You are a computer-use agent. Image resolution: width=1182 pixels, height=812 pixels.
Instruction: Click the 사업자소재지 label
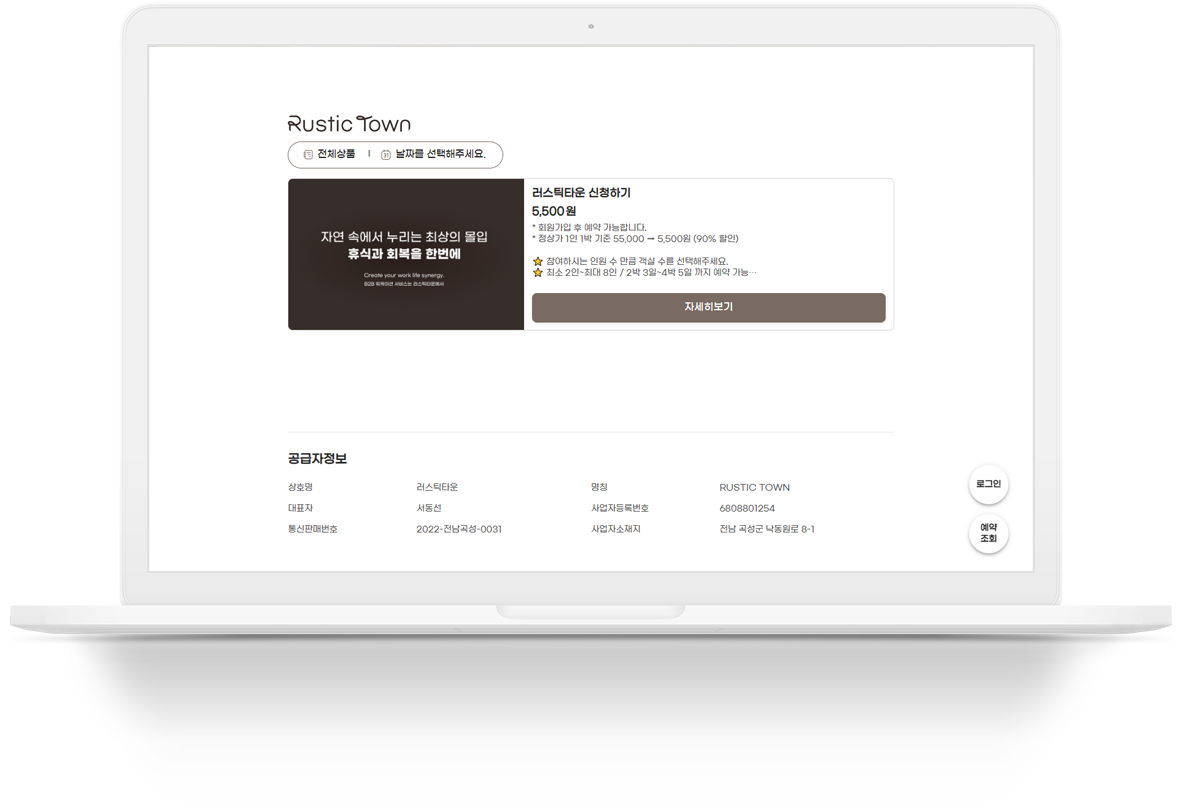click(616, 529)
